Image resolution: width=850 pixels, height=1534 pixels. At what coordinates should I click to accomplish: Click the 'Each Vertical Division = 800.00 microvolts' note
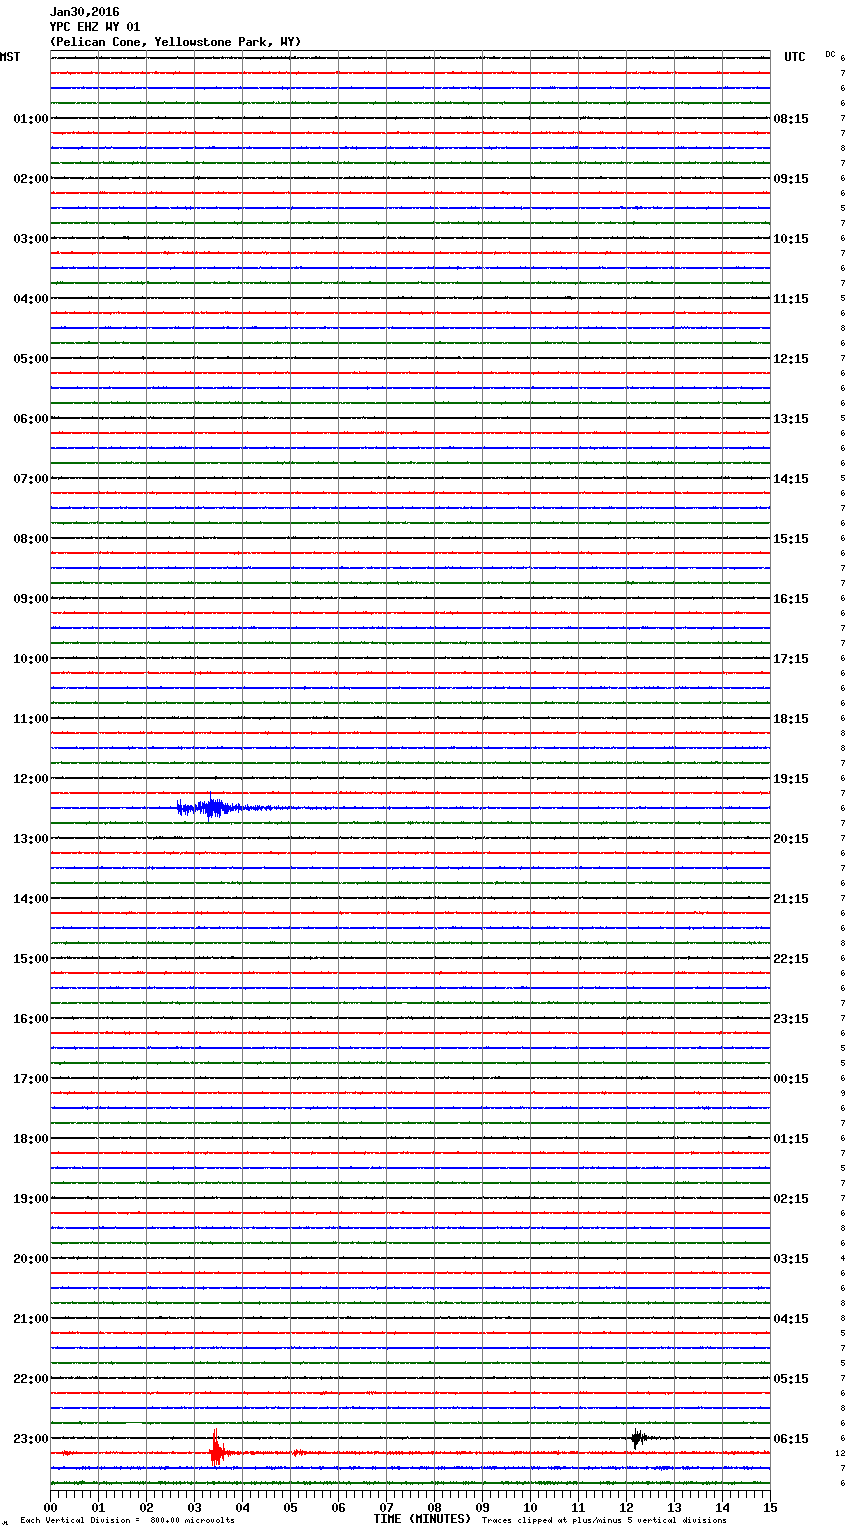(127, 1520)
